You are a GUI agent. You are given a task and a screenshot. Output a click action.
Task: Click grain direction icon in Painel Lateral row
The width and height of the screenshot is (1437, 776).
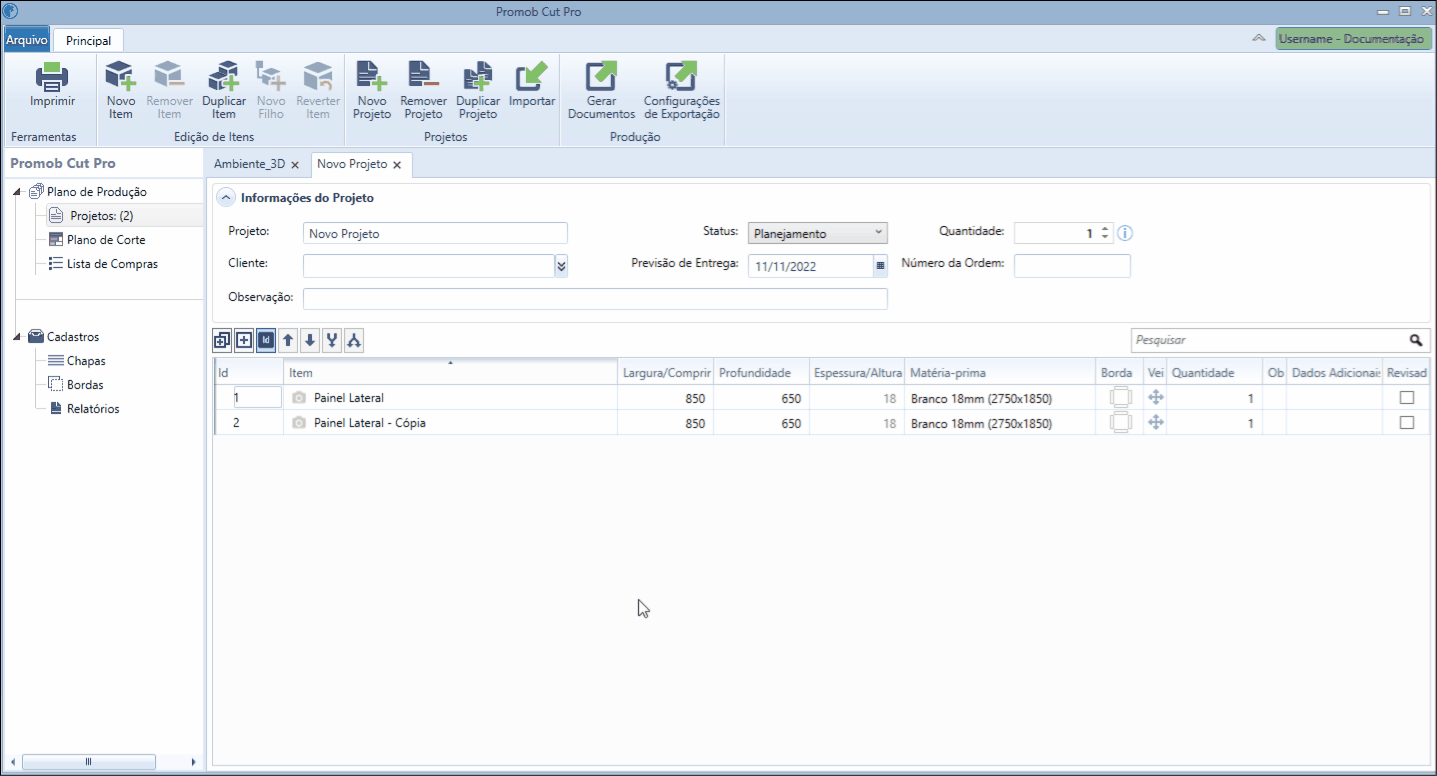(1156, 397)
